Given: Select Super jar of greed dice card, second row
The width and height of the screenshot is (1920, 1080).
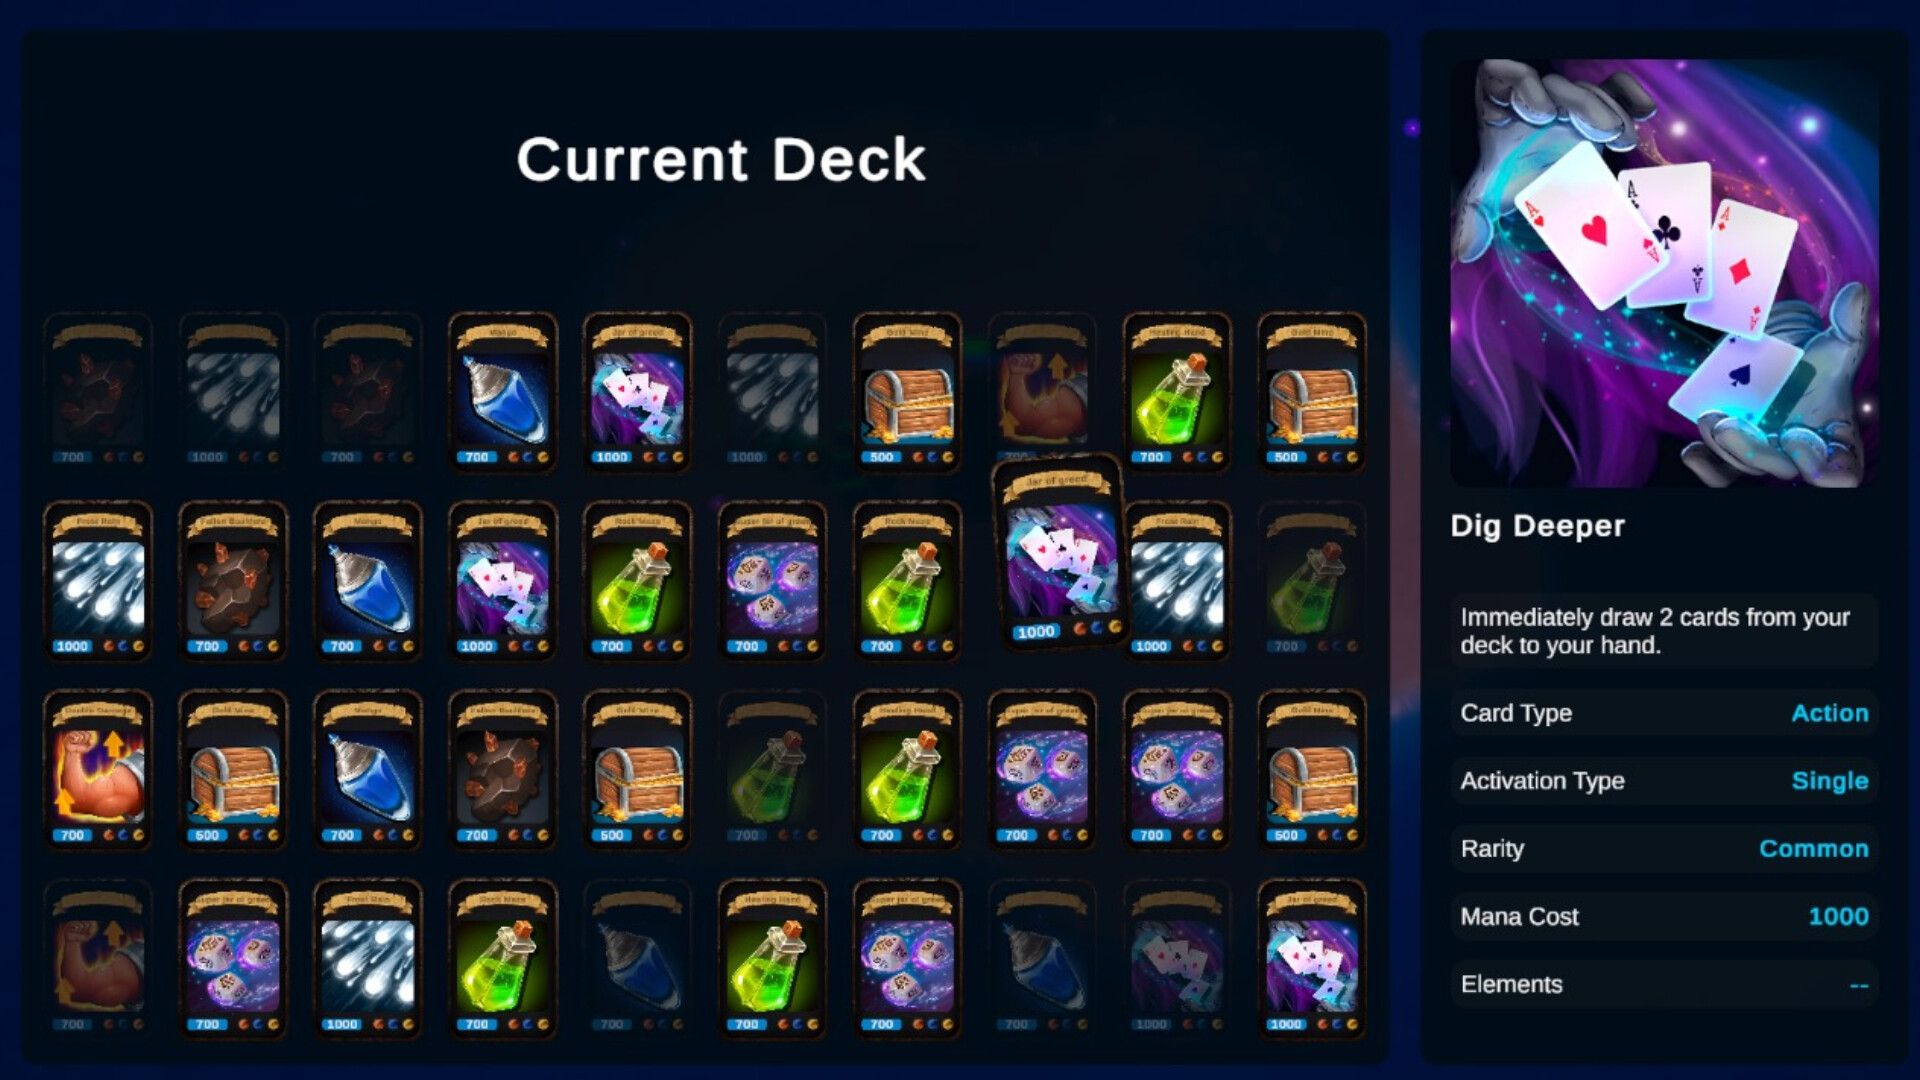Looking at the screenshot, I should point(772,581).
